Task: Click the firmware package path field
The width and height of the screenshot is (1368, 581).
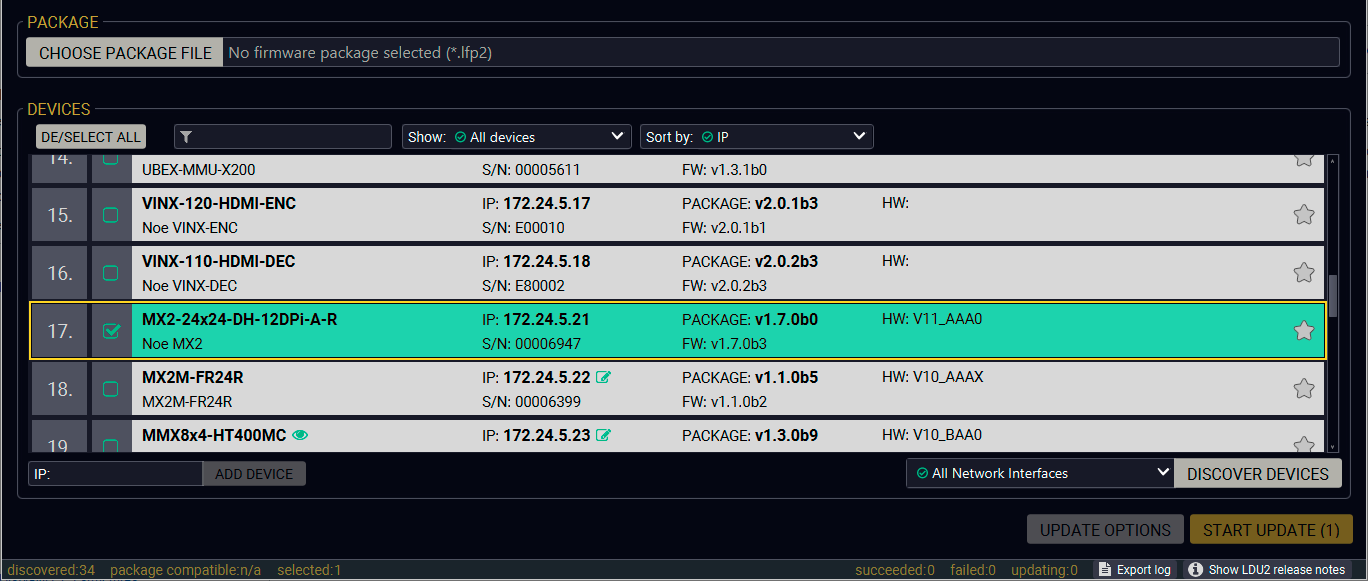Action: (x=781, y=53)
